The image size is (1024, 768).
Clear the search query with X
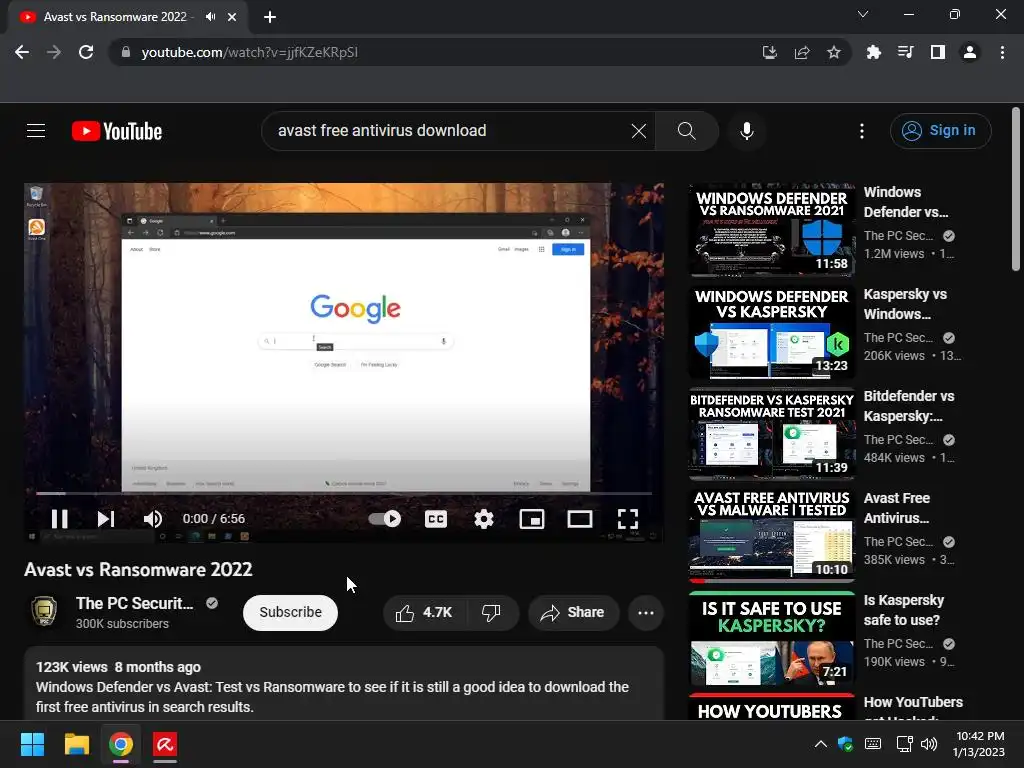[639, 131]
